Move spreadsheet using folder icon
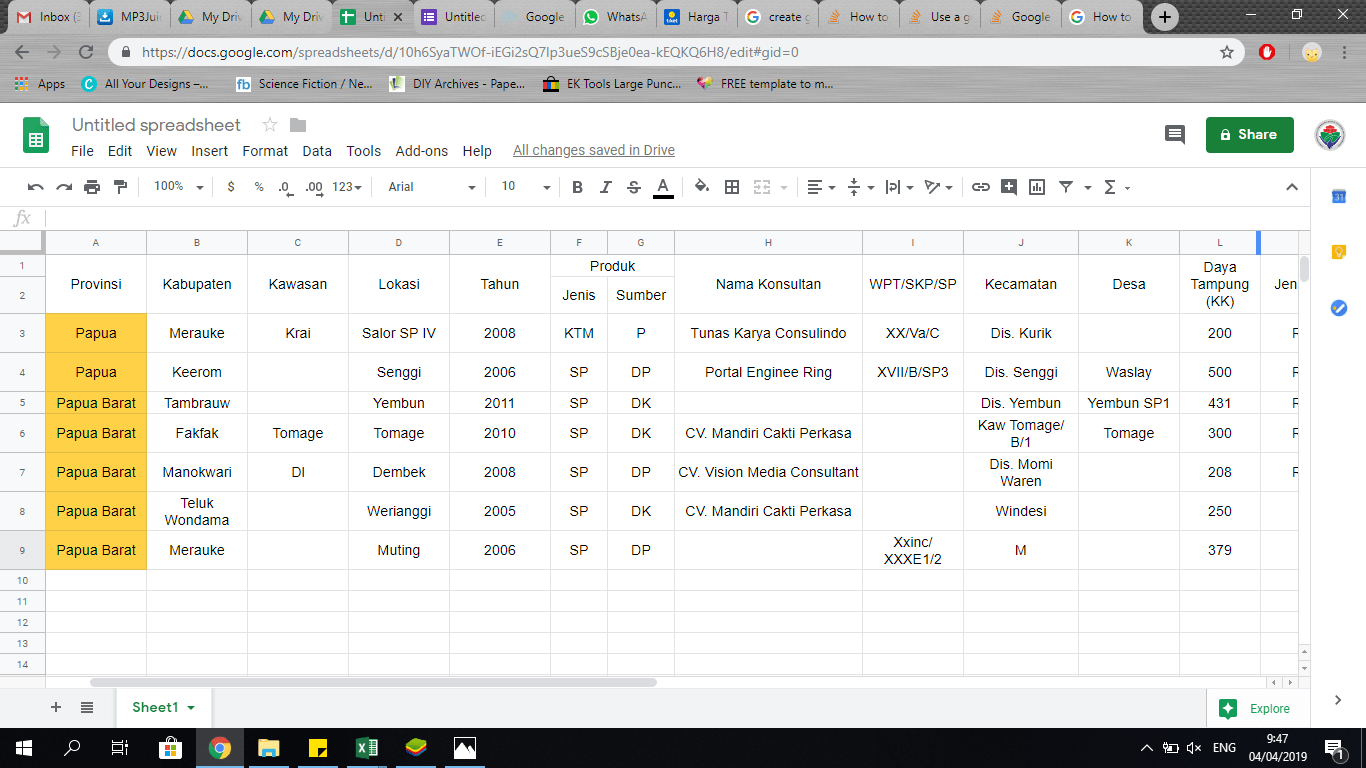The image size is (1366, 768). (x=298, y=125)
